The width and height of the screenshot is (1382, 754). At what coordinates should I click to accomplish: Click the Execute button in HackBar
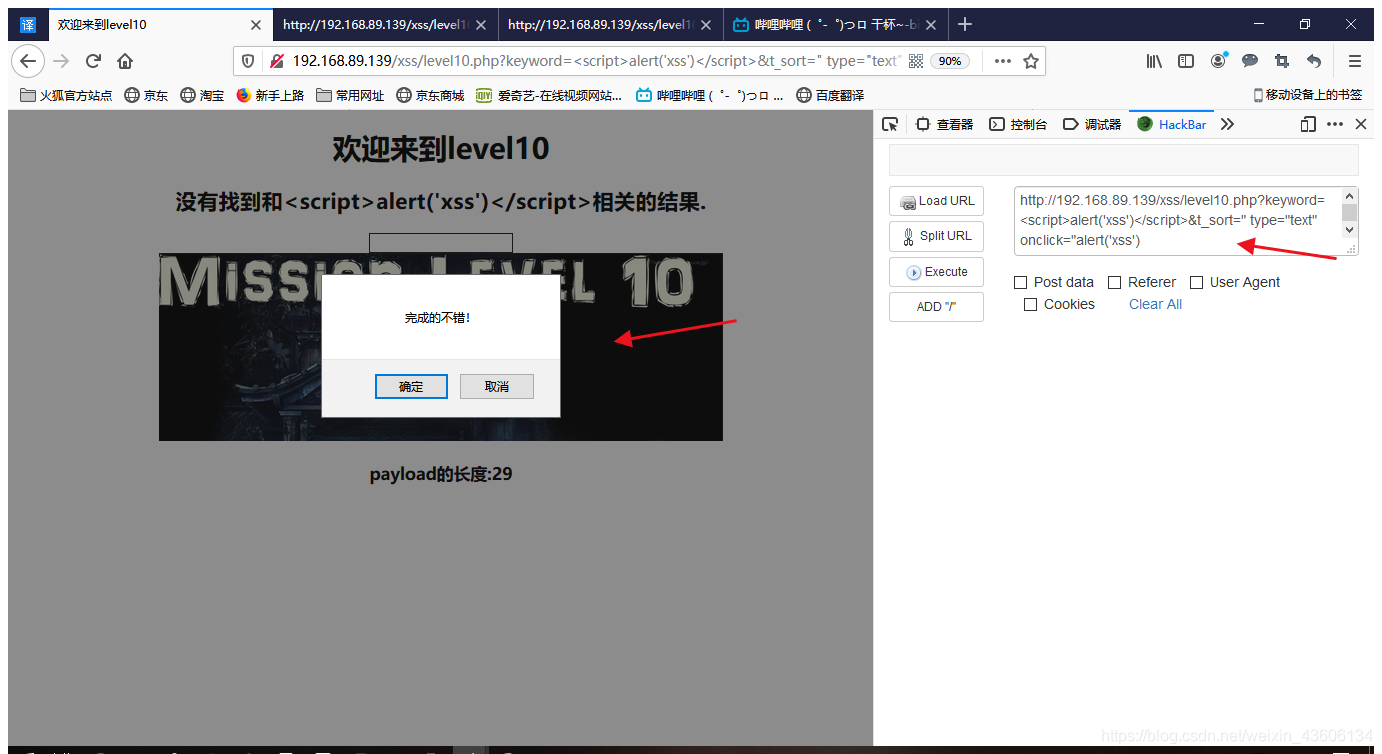[x=936, y=271]
